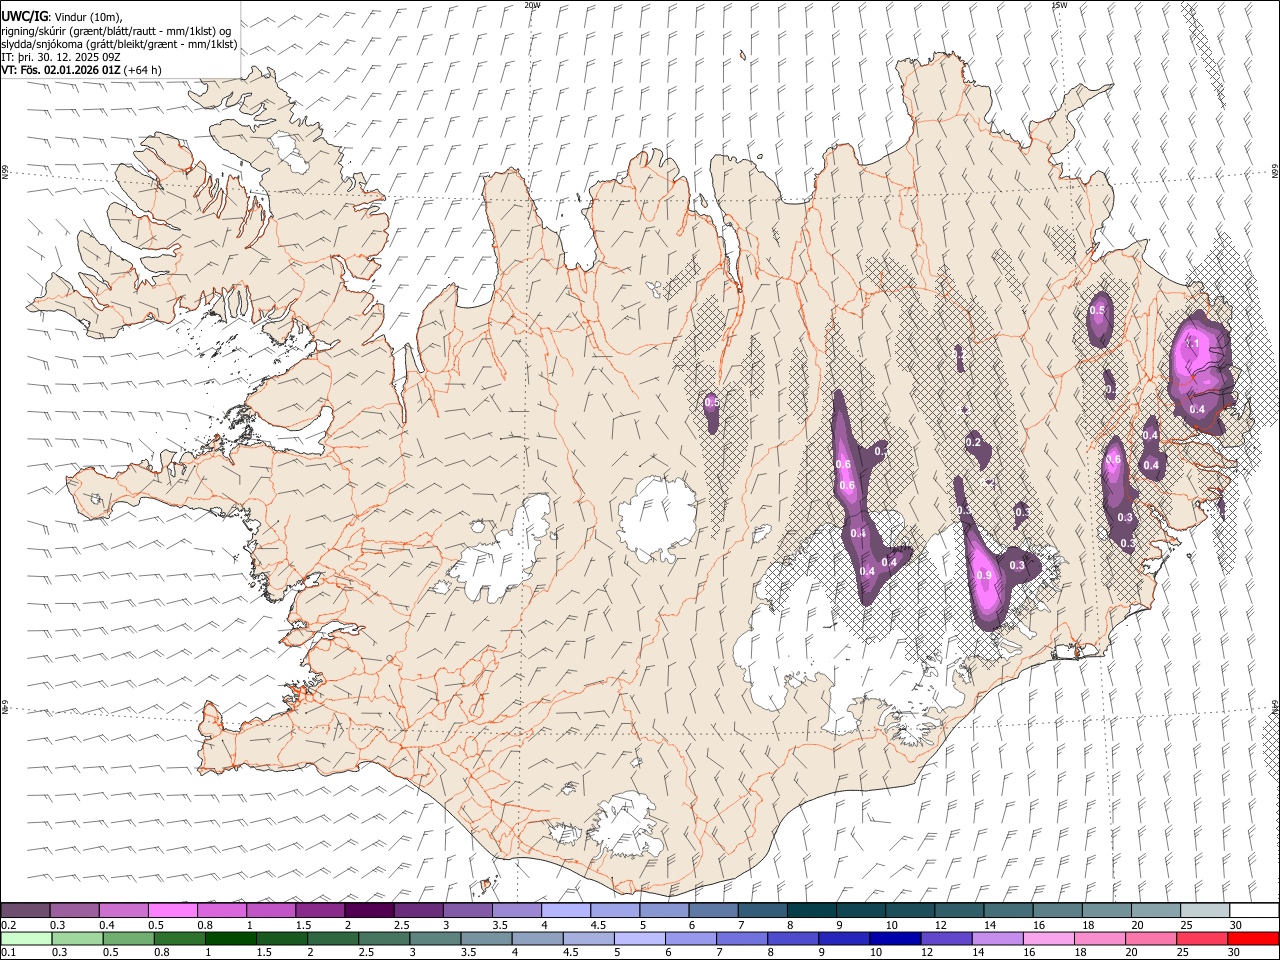Select lower legend pale green swatch at 0.1
The image size is (1280, 960).
pos(25,938)
